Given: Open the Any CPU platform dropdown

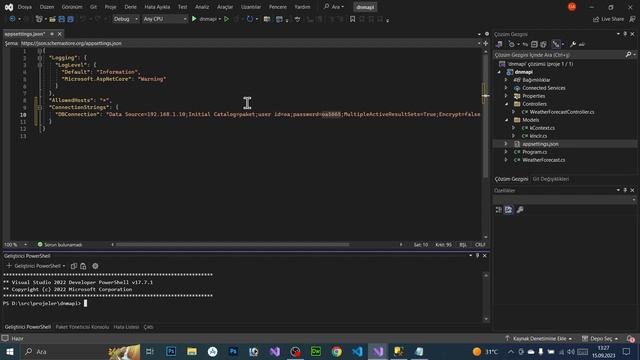Looking at the screenshot, I should pyautogui.click(x=165, y=19).
